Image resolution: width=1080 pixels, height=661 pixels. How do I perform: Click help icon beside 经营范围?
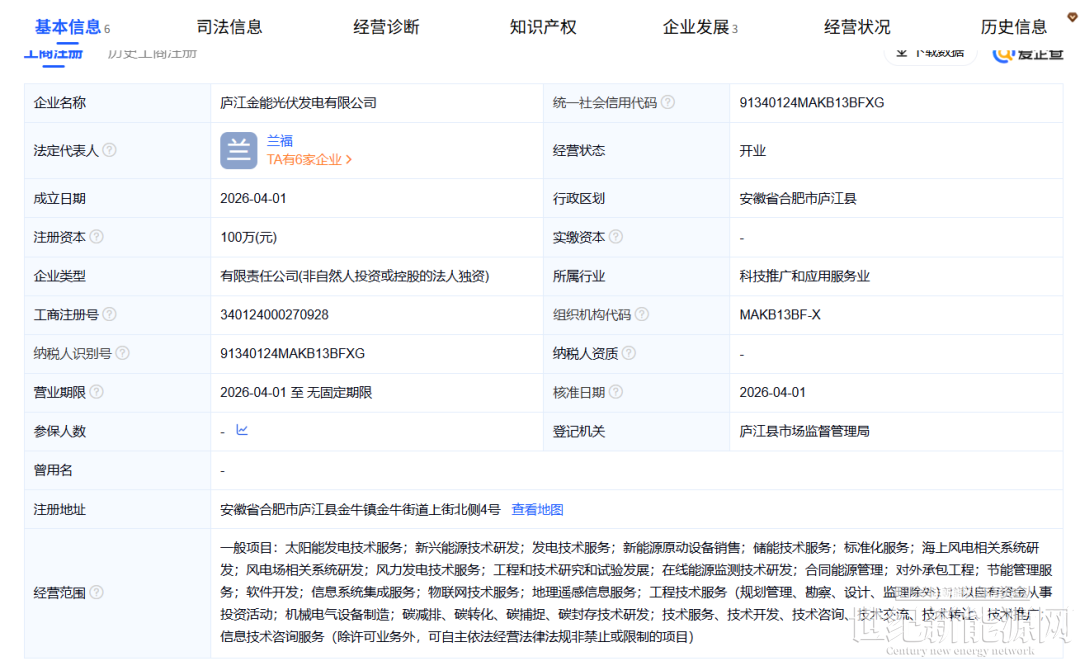click(x=96, y=592)
